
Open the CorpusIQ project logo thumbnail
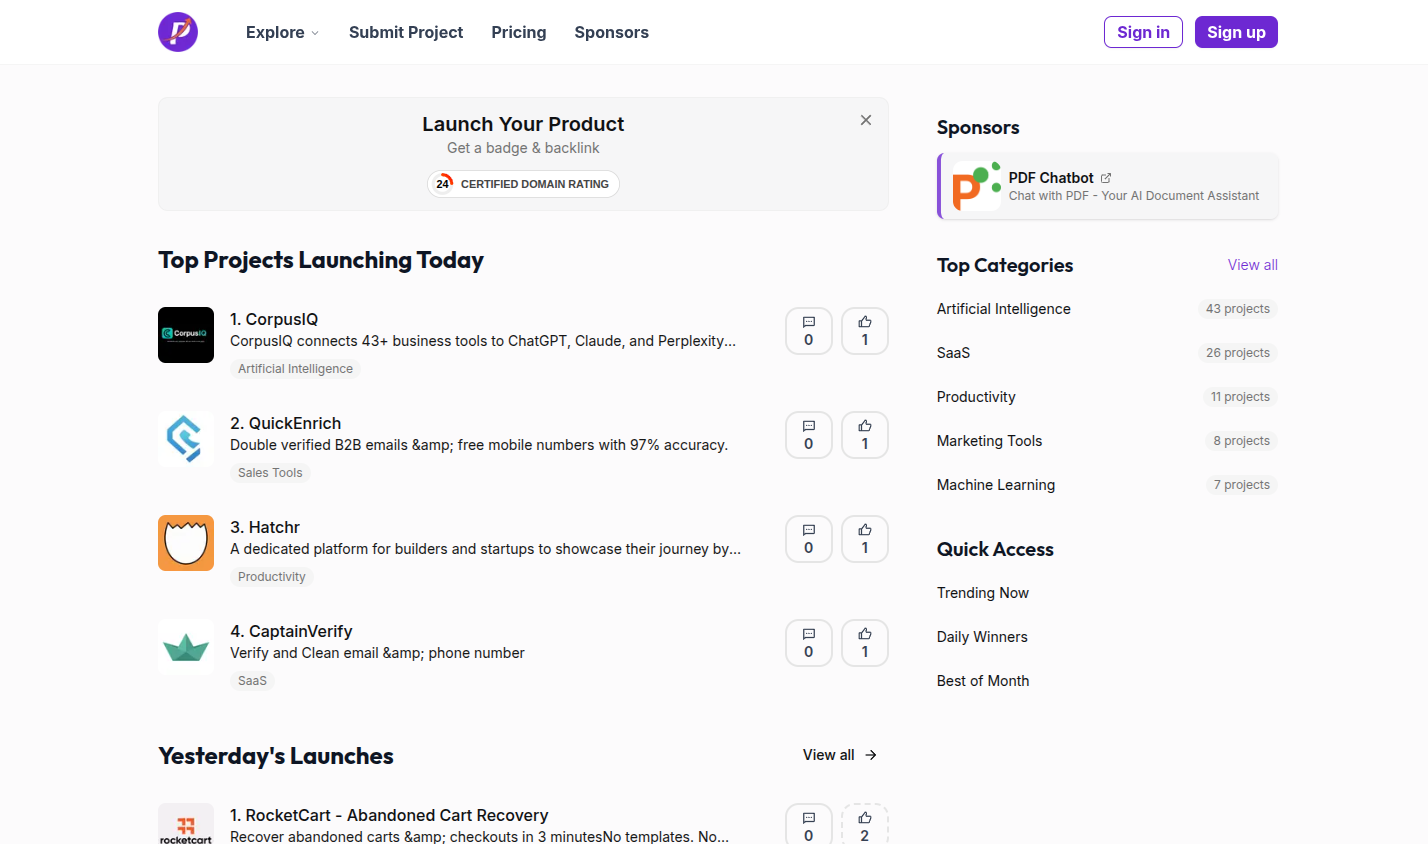pyautogui.click(x=186, y=335)
